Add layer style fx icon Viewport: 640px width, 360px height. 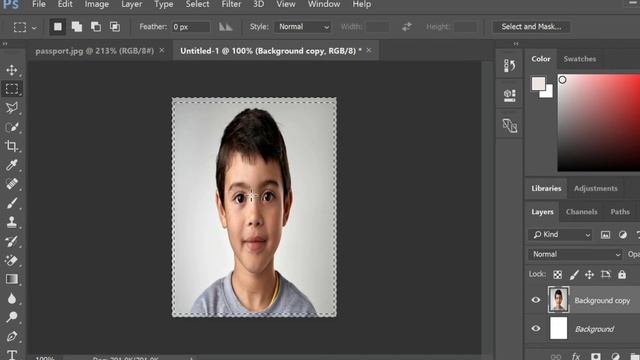pos(576,356)
